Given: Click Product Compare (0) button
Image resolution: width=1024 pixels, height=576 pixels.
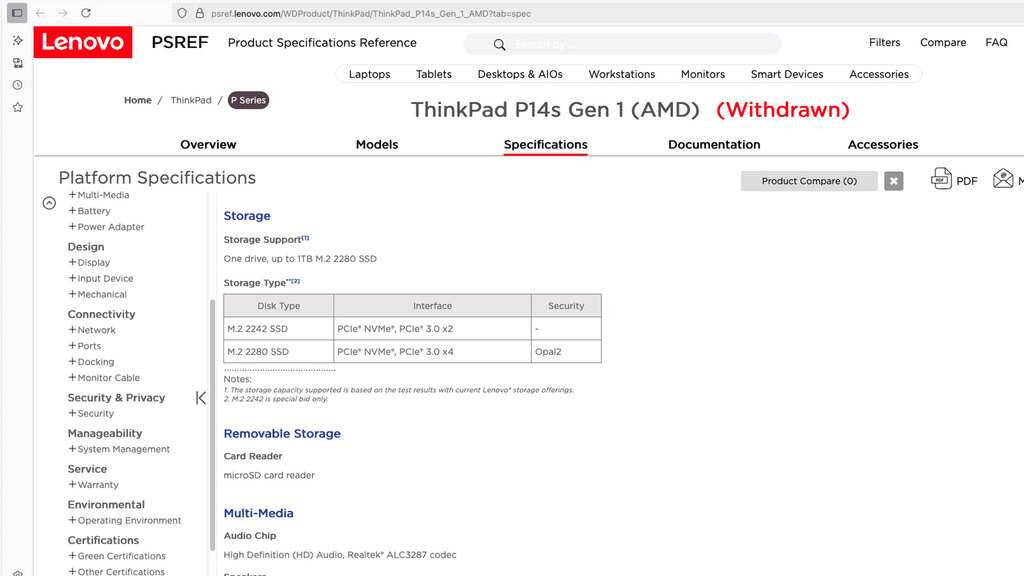Looking at the screenshot, I should point(809,181).
